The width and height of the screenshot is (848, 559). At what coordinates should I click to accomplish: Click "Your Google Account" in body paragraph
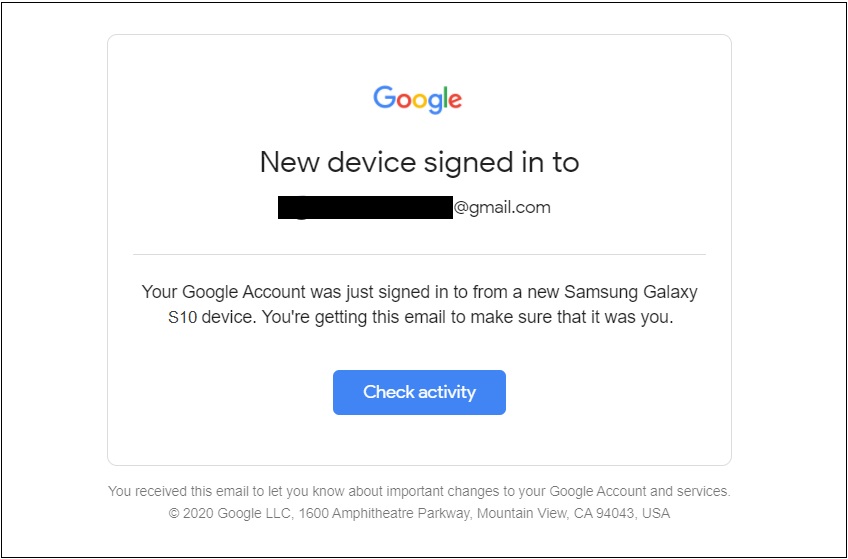(x=223, y=292)
